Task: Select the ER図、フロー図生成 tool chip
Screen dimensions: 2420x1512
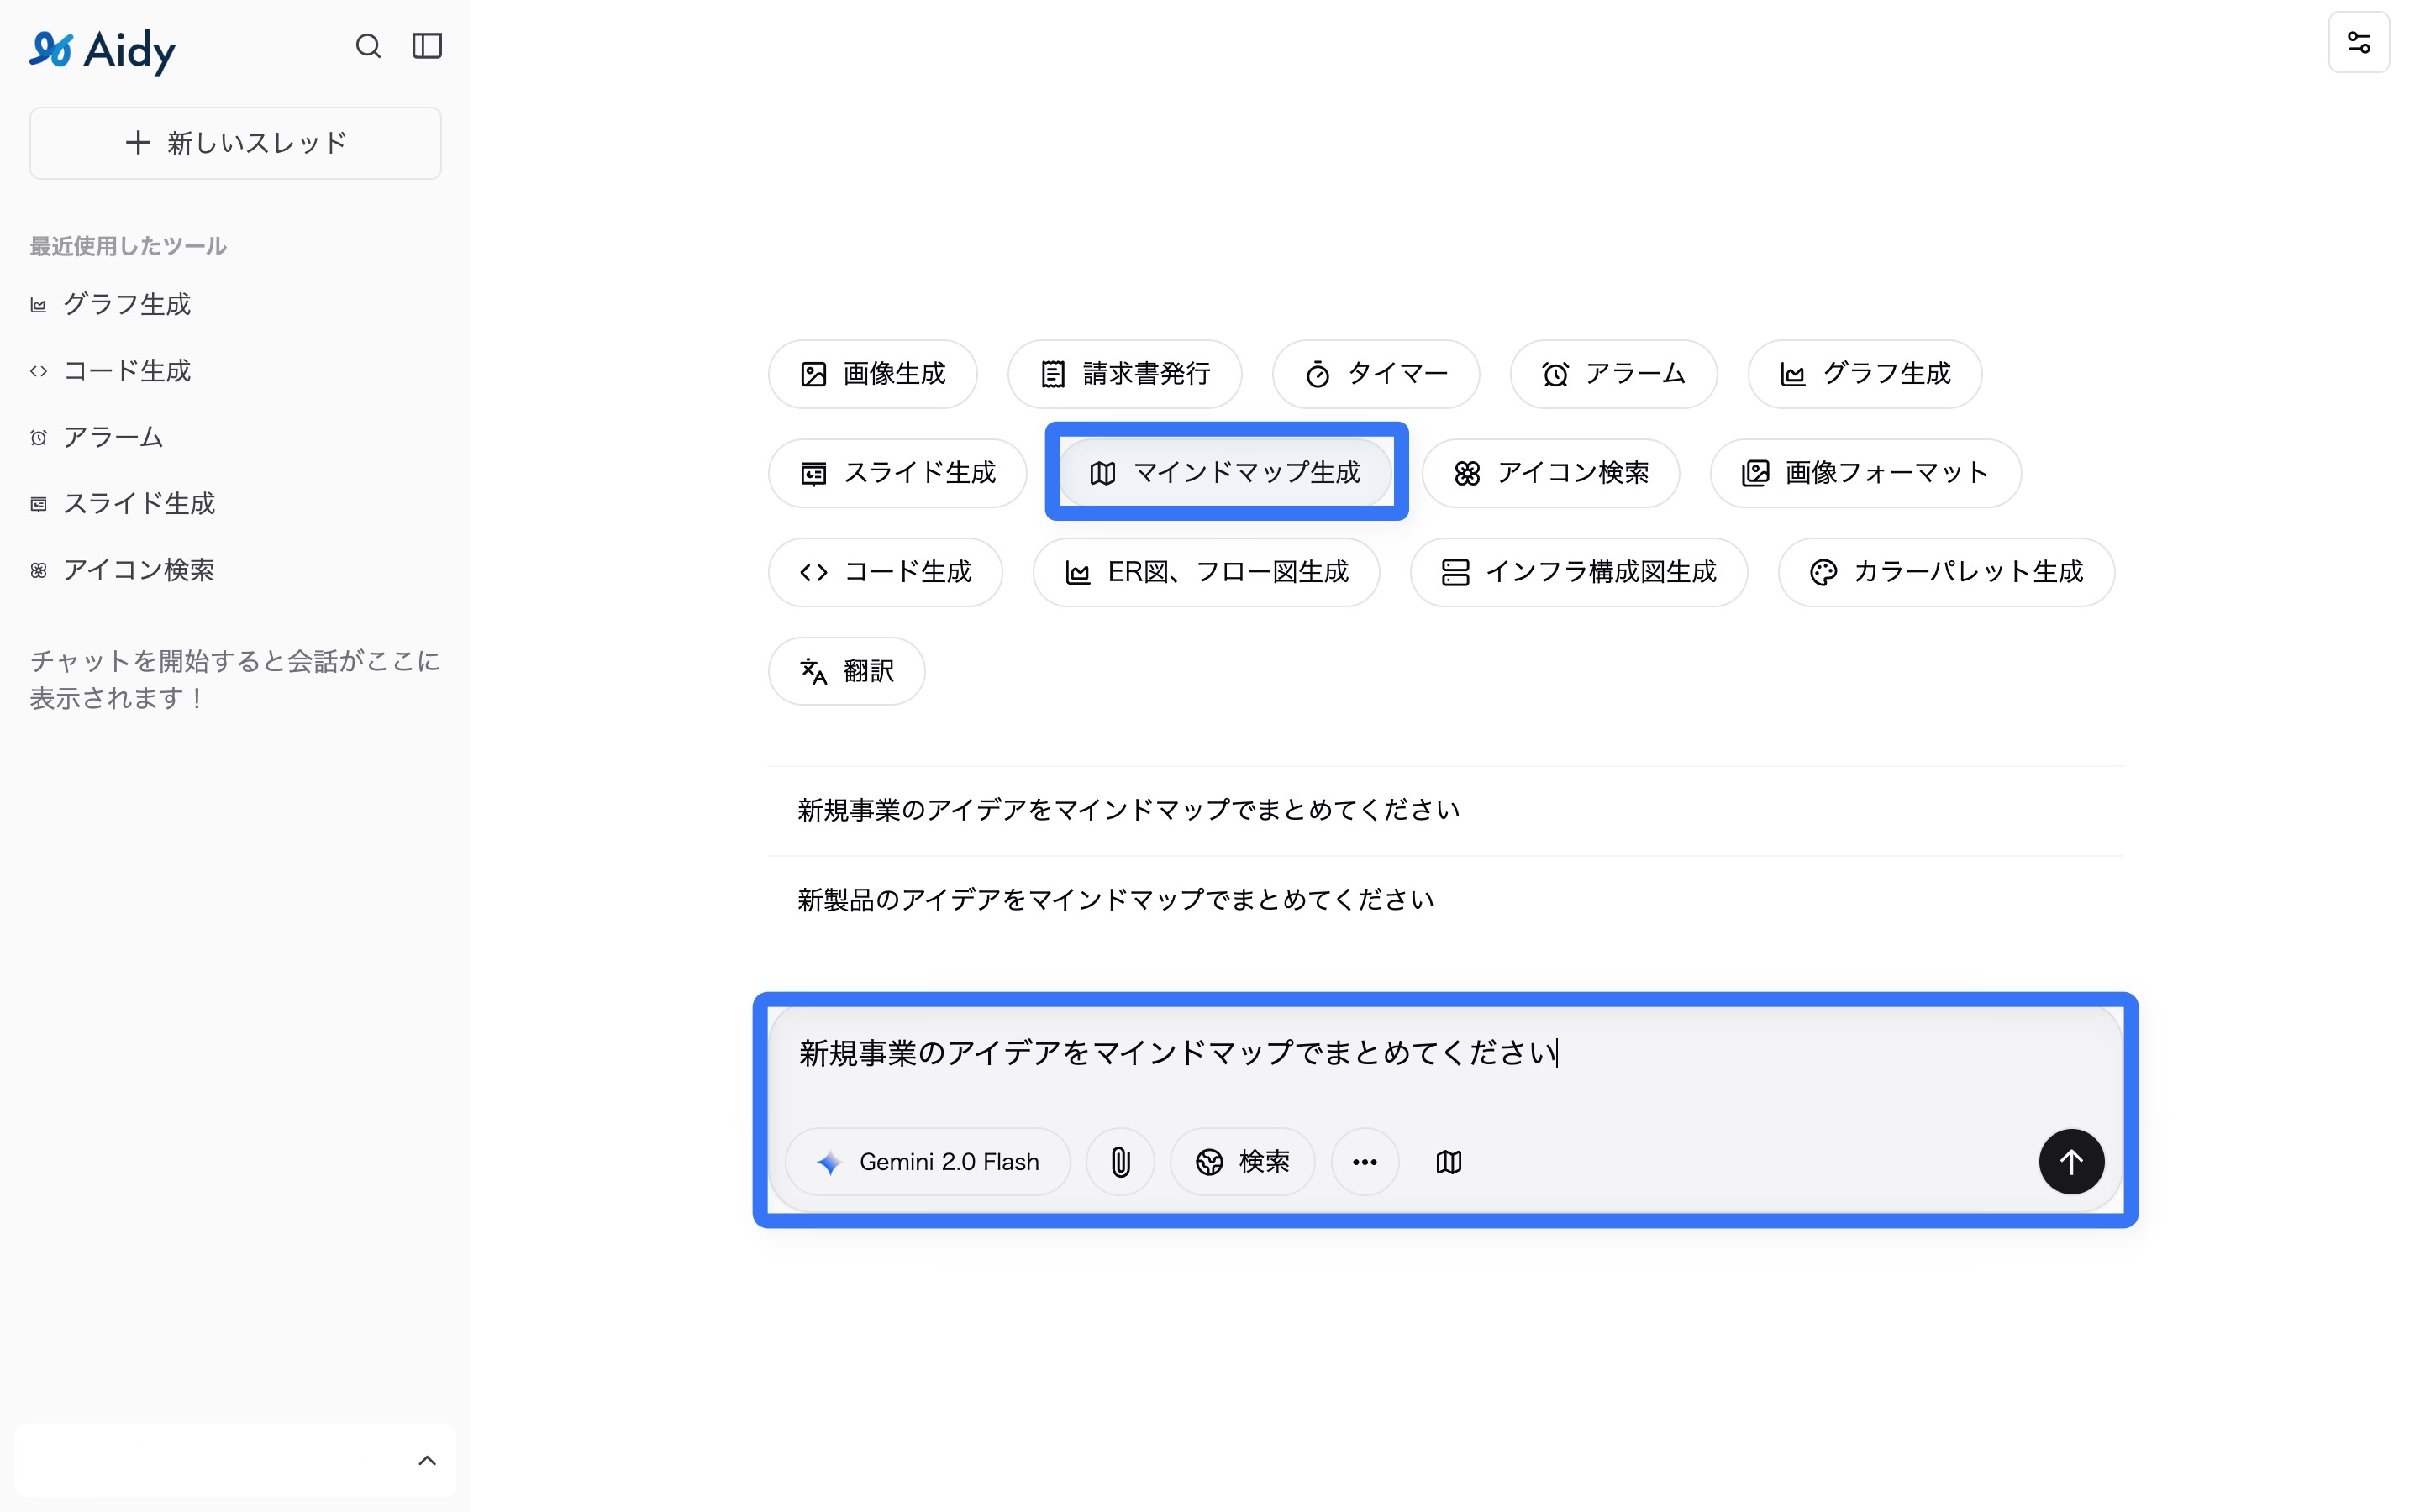Action: [x=1206, y=572]
